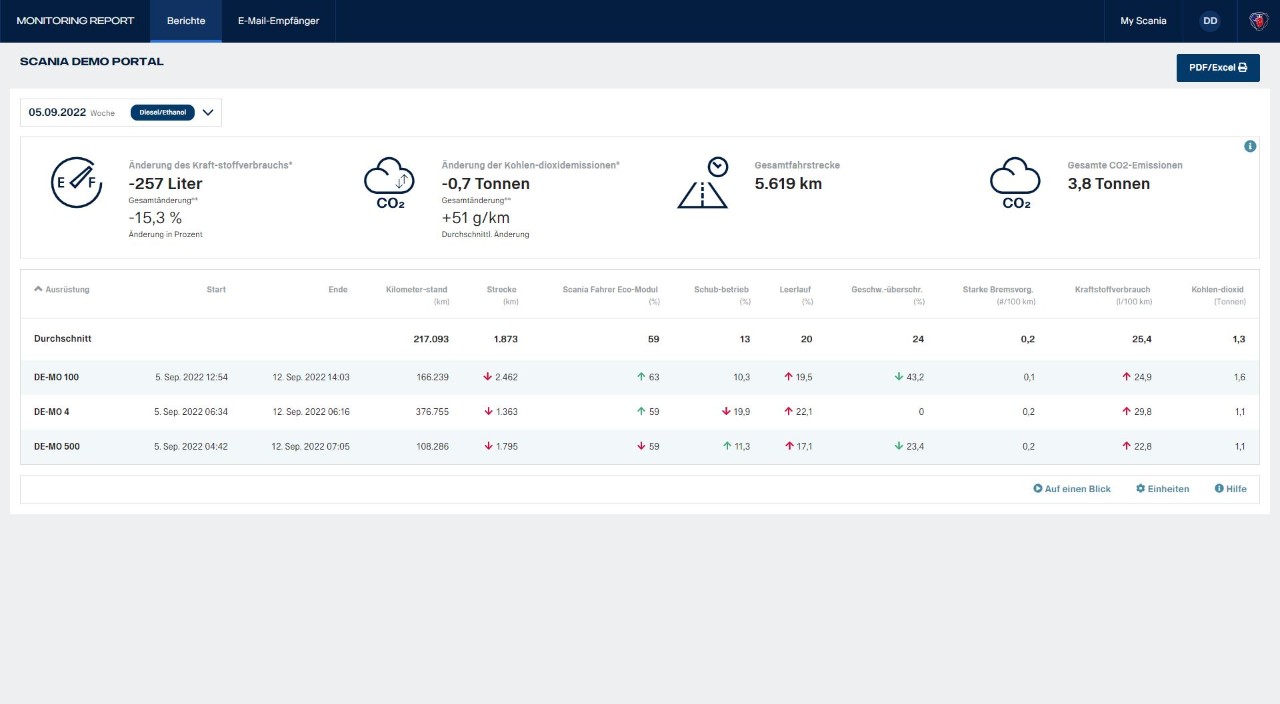This screenshot has height=704, width=1280.
Task: Click the red up arrow beside 22,8
Action: [1126, 447]
